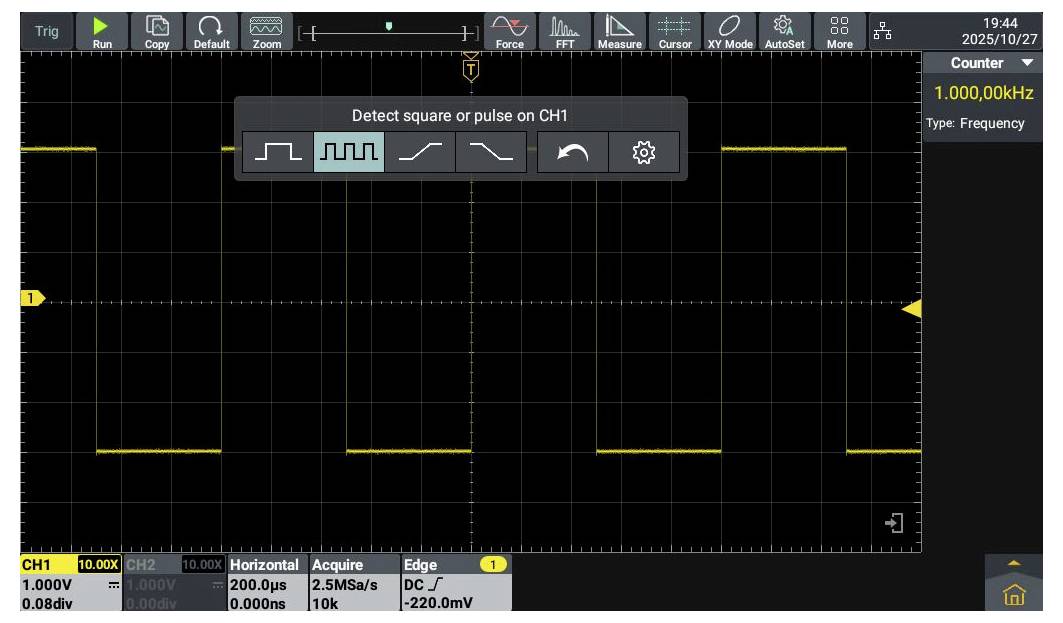Viewport: 1063px width, 623px height.
Task: Undo the auto-detect with back arrow
Action: (573, 153)
